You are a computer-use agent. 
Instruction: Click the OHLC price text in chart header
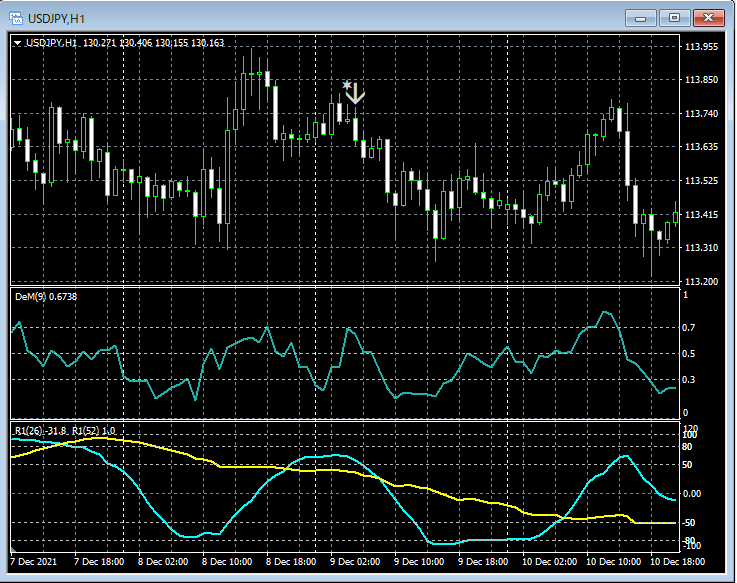154,43
